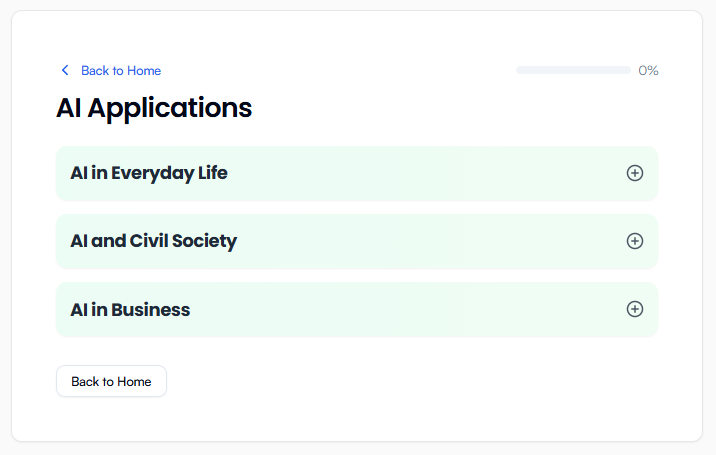Click the green panel of AI in Everyday Life row

tap(400, 173)
